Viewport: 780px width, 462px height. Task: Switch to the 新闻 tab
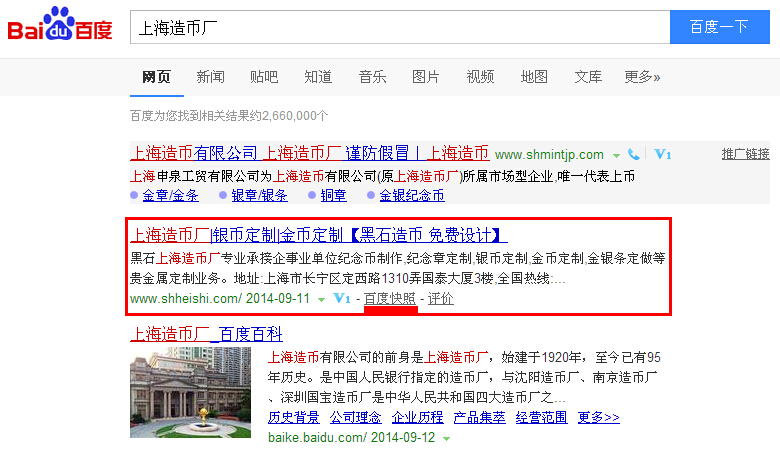[210, 77]
